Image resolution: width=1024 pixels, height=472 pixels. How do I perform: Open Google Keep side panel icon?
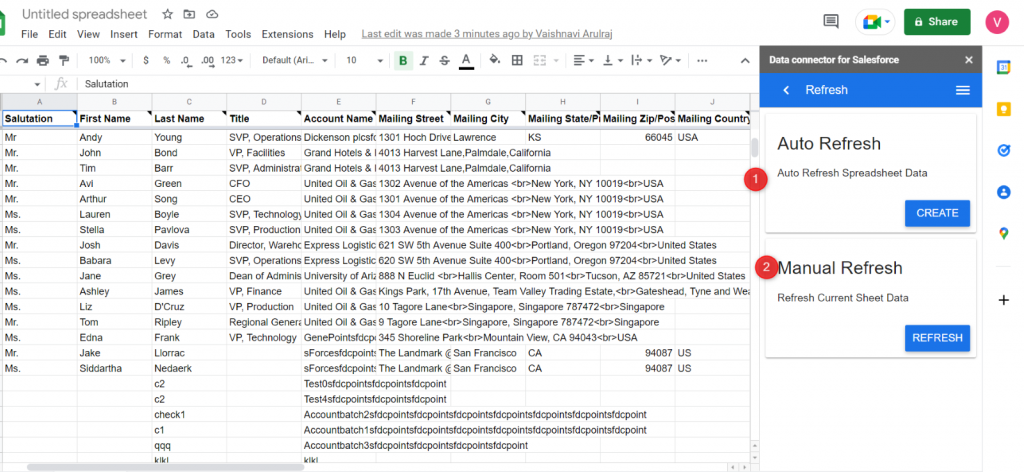pyautogui.click(x=1004, y=109)
